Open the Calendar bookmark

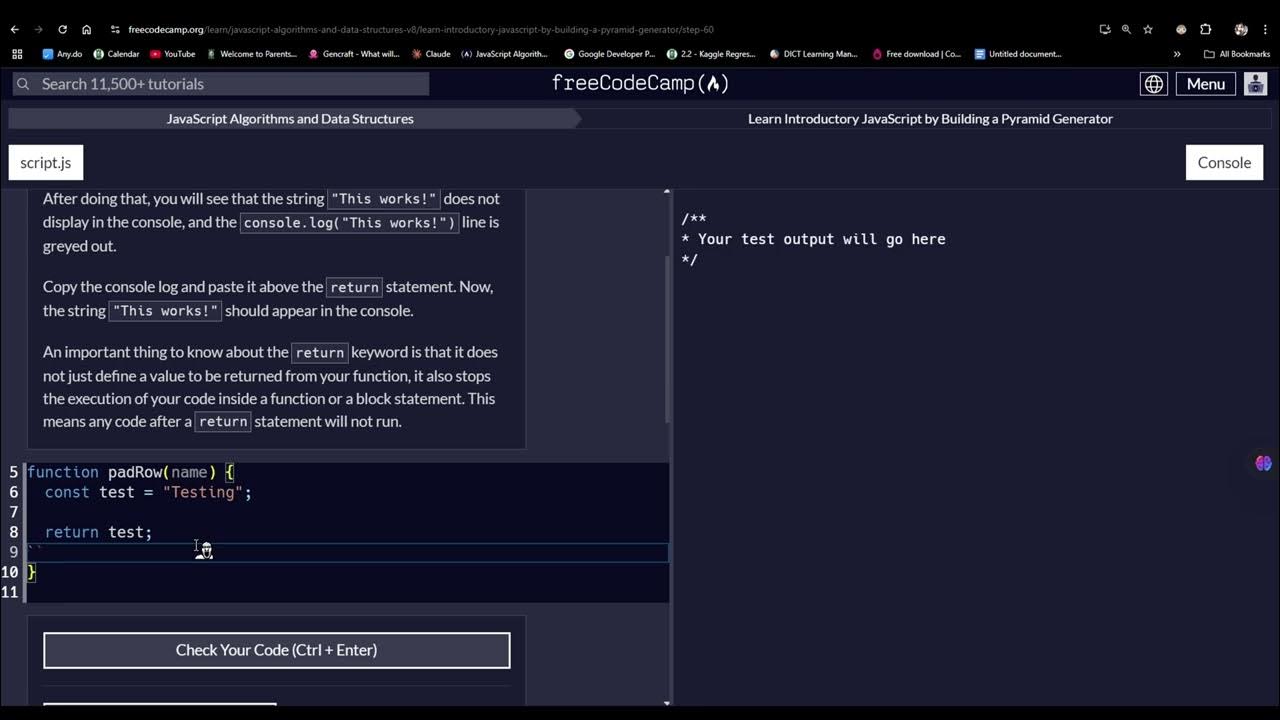116,54
